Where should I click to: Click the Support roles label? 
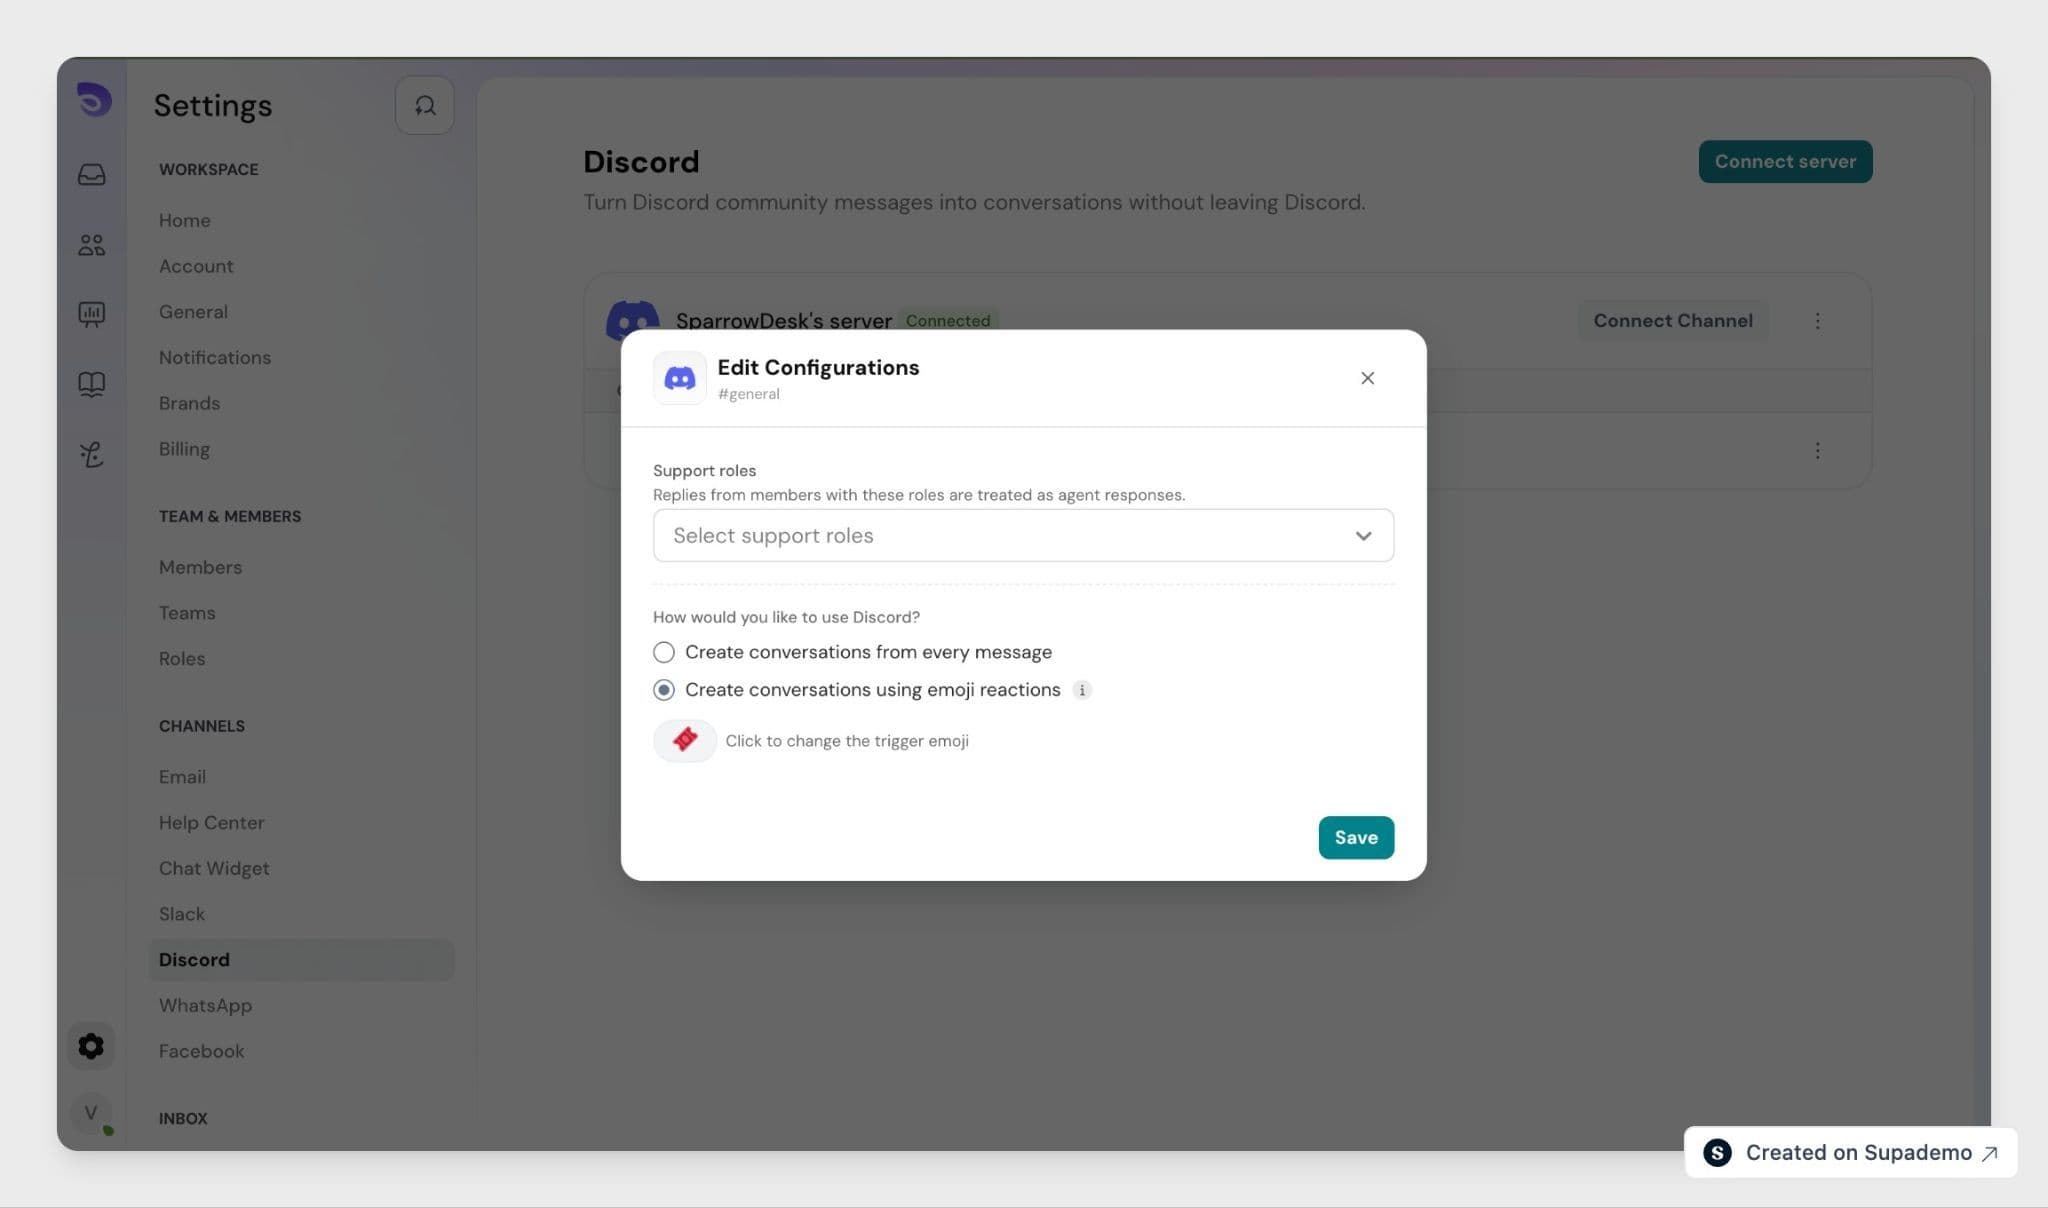click(704, 471)
